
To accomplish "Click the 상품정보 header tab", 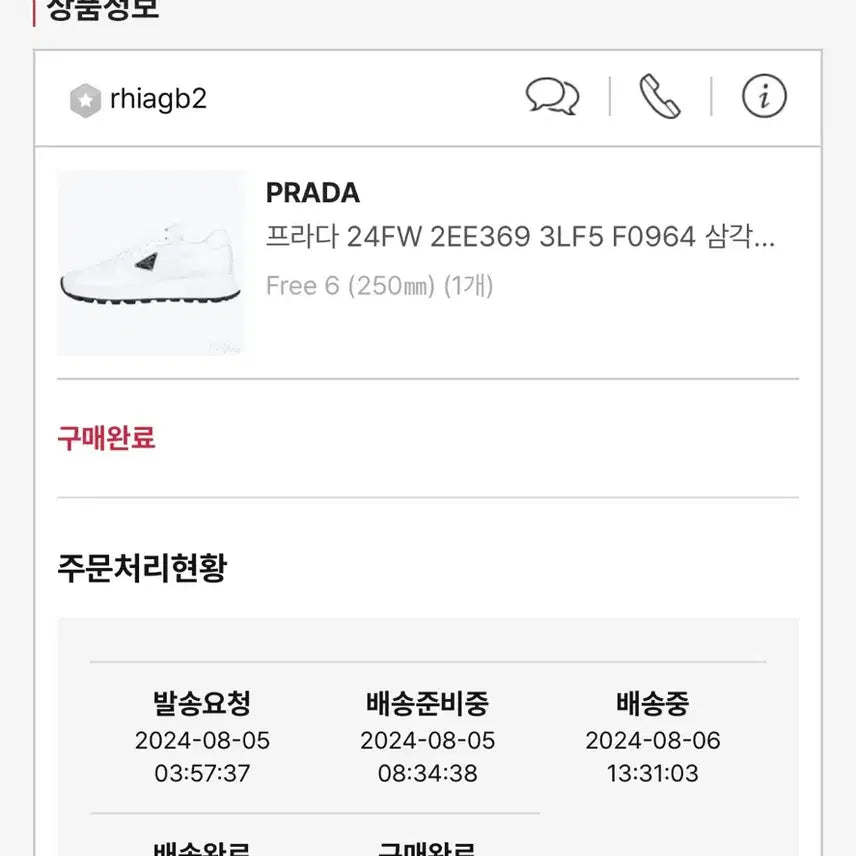I will click(105, 10).
